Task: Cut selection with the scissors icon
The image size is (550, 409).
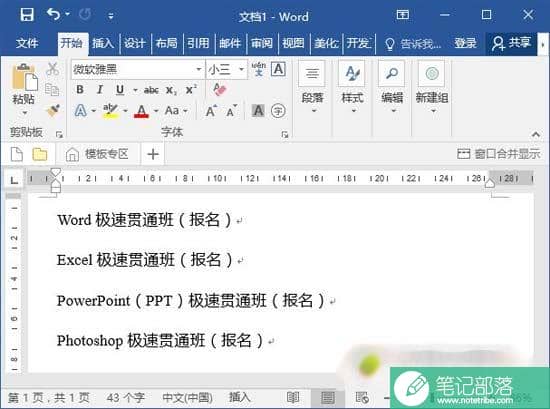Action: pos(53,69)
